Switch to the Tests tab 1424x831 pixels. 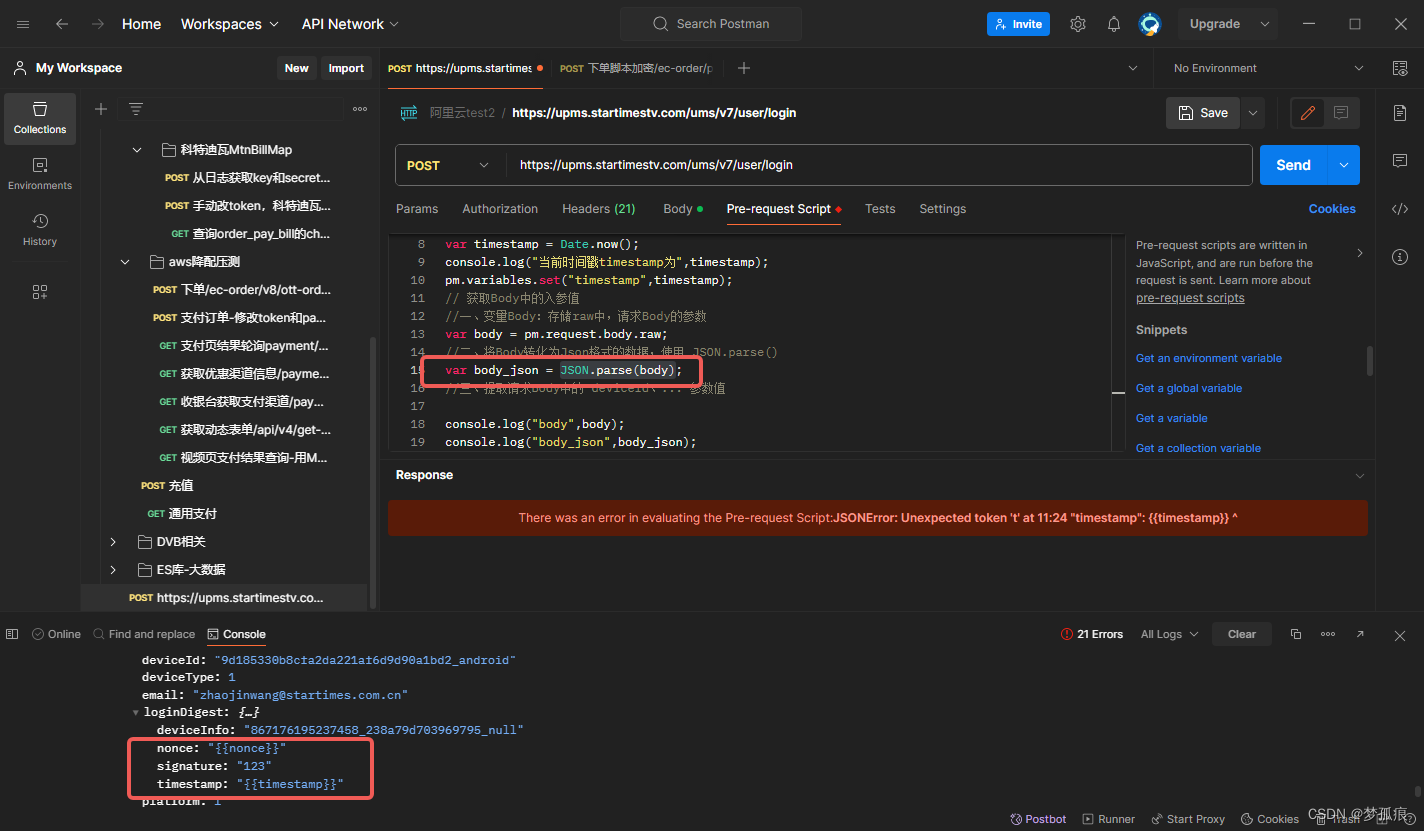click(x=880, y=209)
